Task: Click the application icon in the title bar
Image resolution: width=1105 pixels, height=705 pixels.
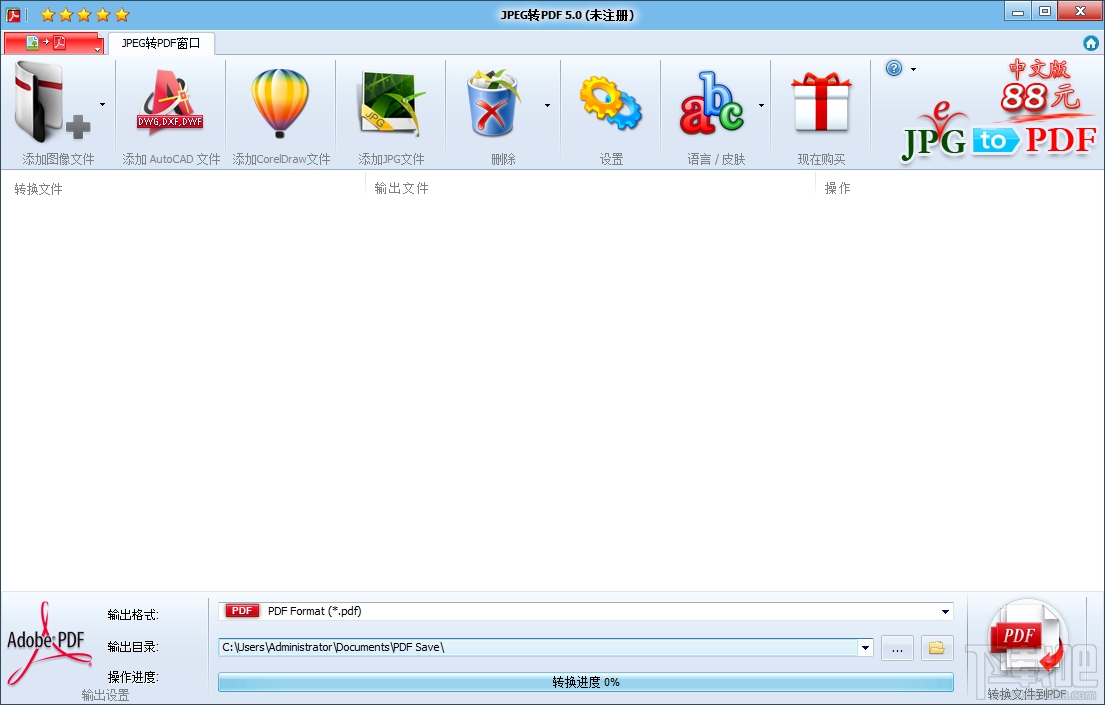Action: tap(13, 14)
